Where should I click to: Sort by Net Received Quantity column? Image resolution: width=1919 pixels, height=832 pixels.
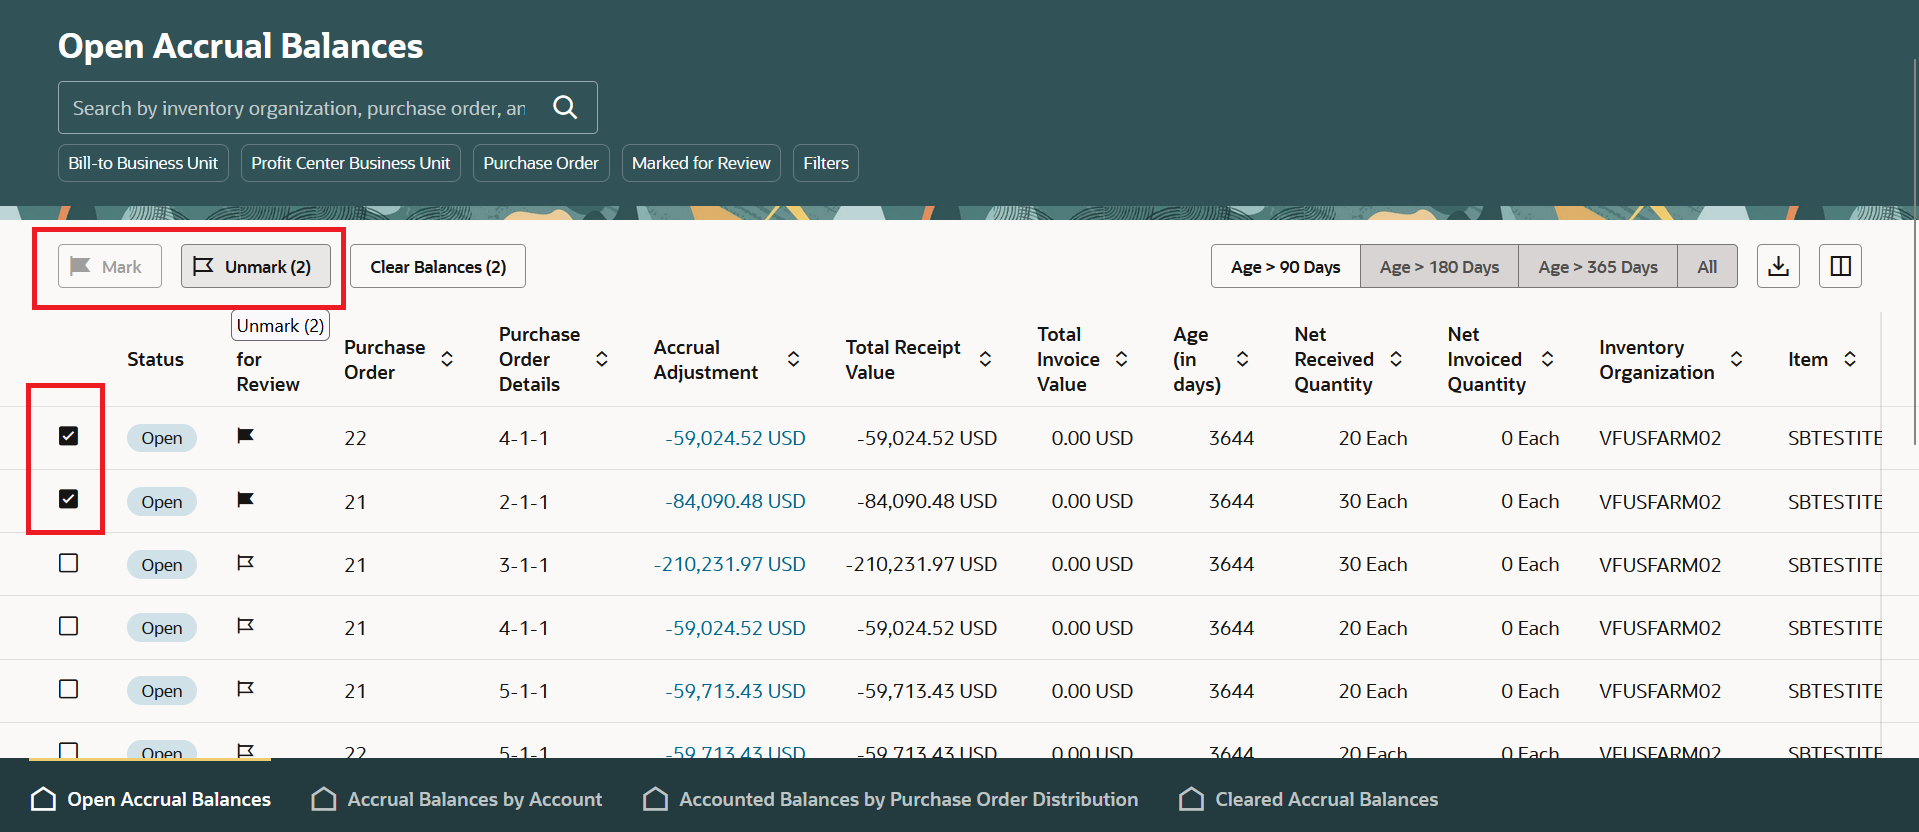click(1396, 359)
